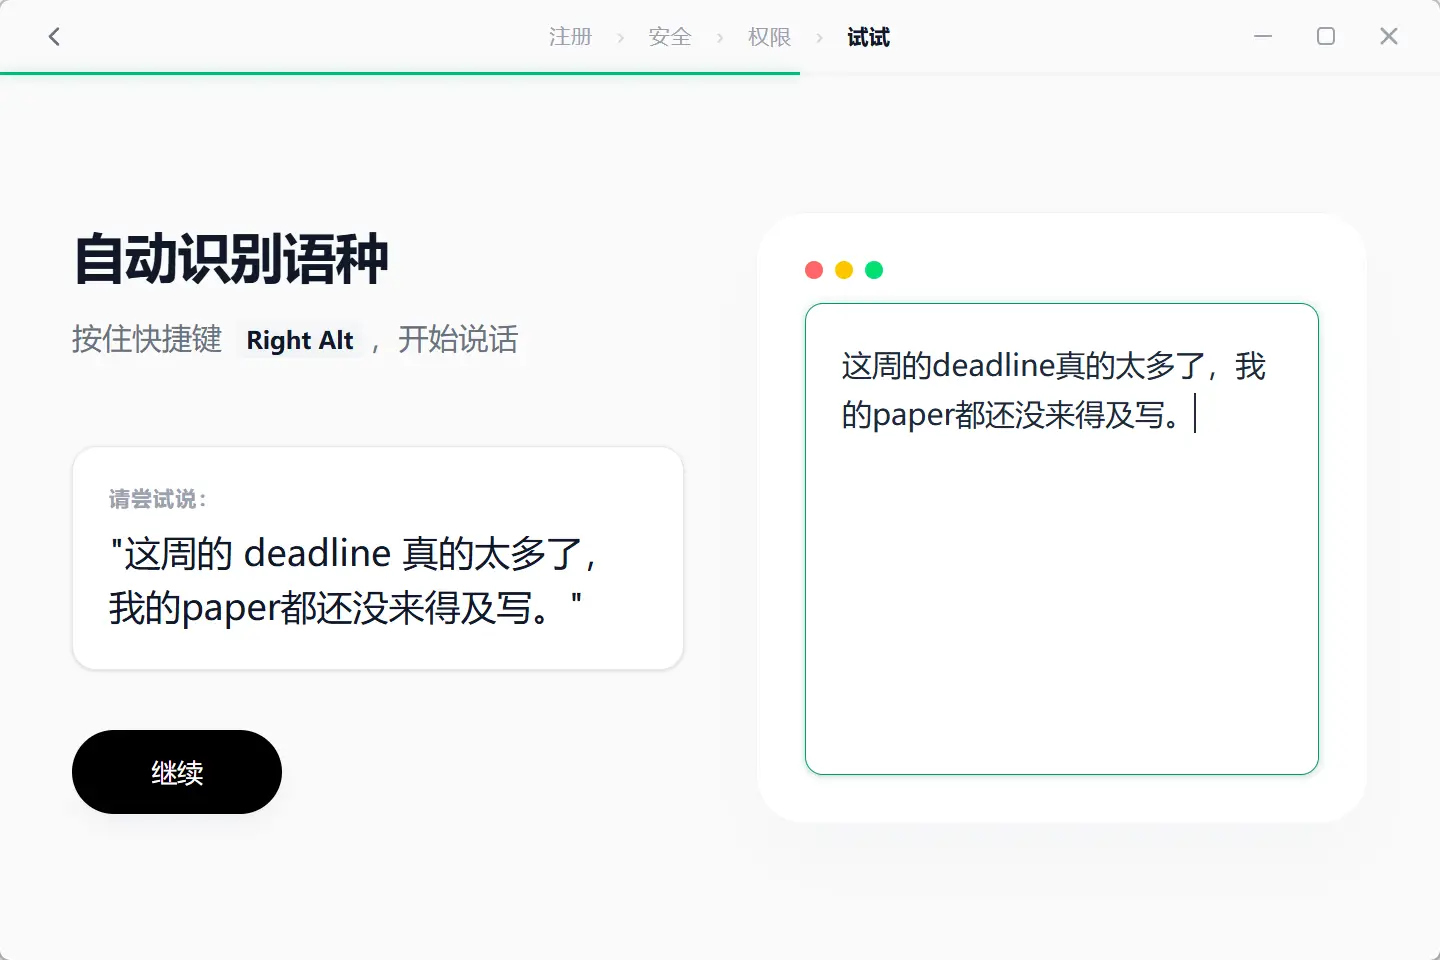Click the green dot in the demo window
1440x960 pixels.
pyautogui.click(x=874, y=270)
